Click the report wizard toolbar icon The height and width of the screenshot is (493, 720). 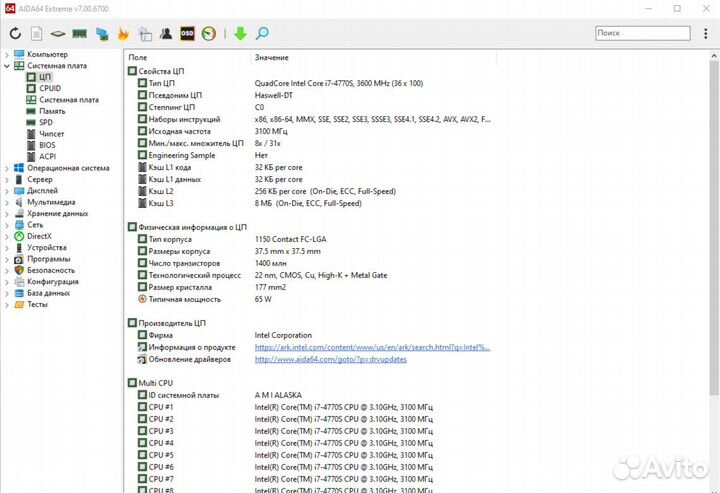(145, 34)
